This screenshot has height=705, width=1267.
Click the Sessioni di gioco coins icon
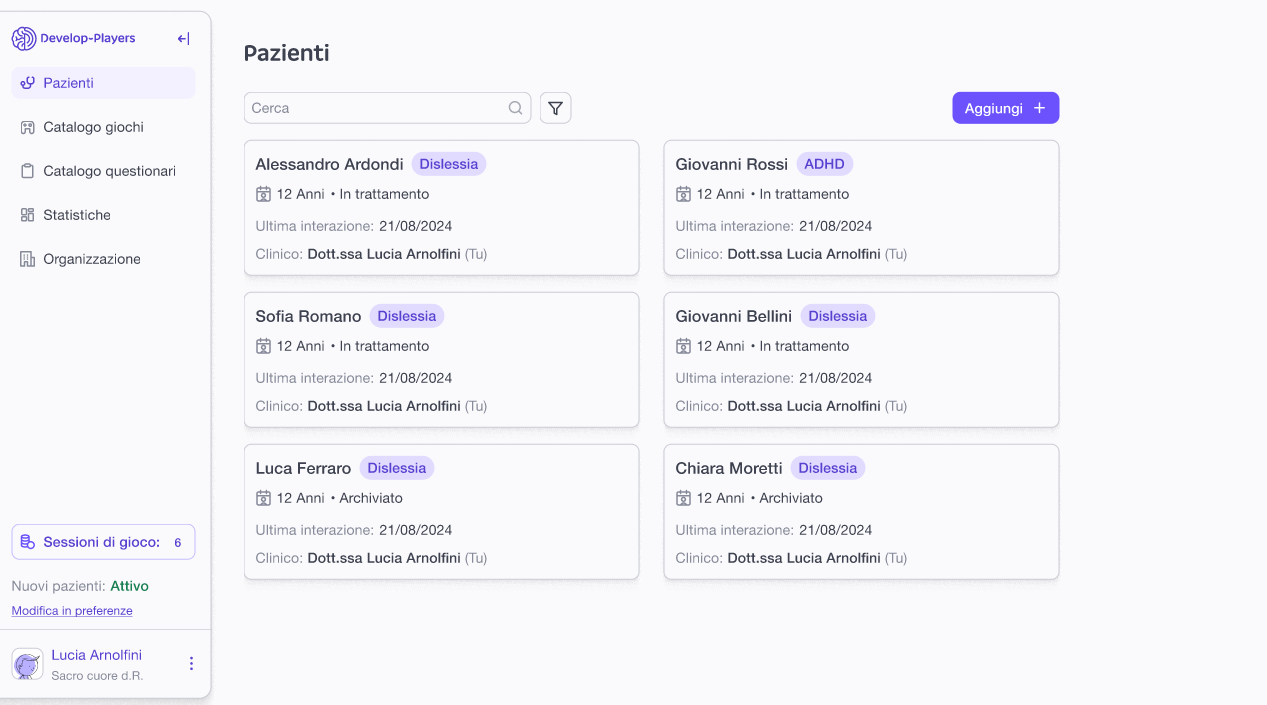pyautogui.click(x=28, y=542)
